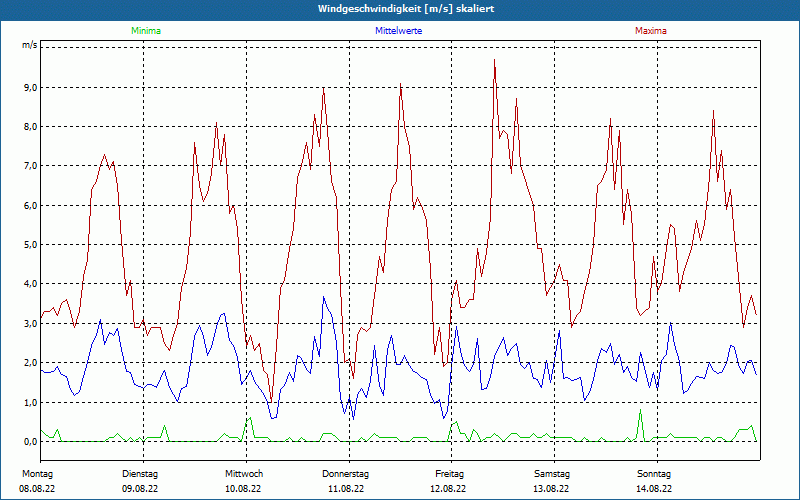Click the 'Sonntag' day label
Screen dimensions: 800x500
pyautogui.click(x=654, y=474)
